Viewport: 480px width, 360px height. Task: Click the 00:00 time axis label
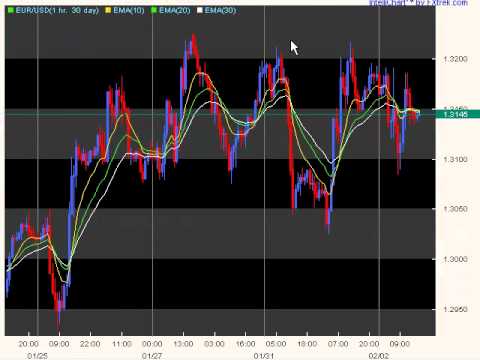coord(152,344)
